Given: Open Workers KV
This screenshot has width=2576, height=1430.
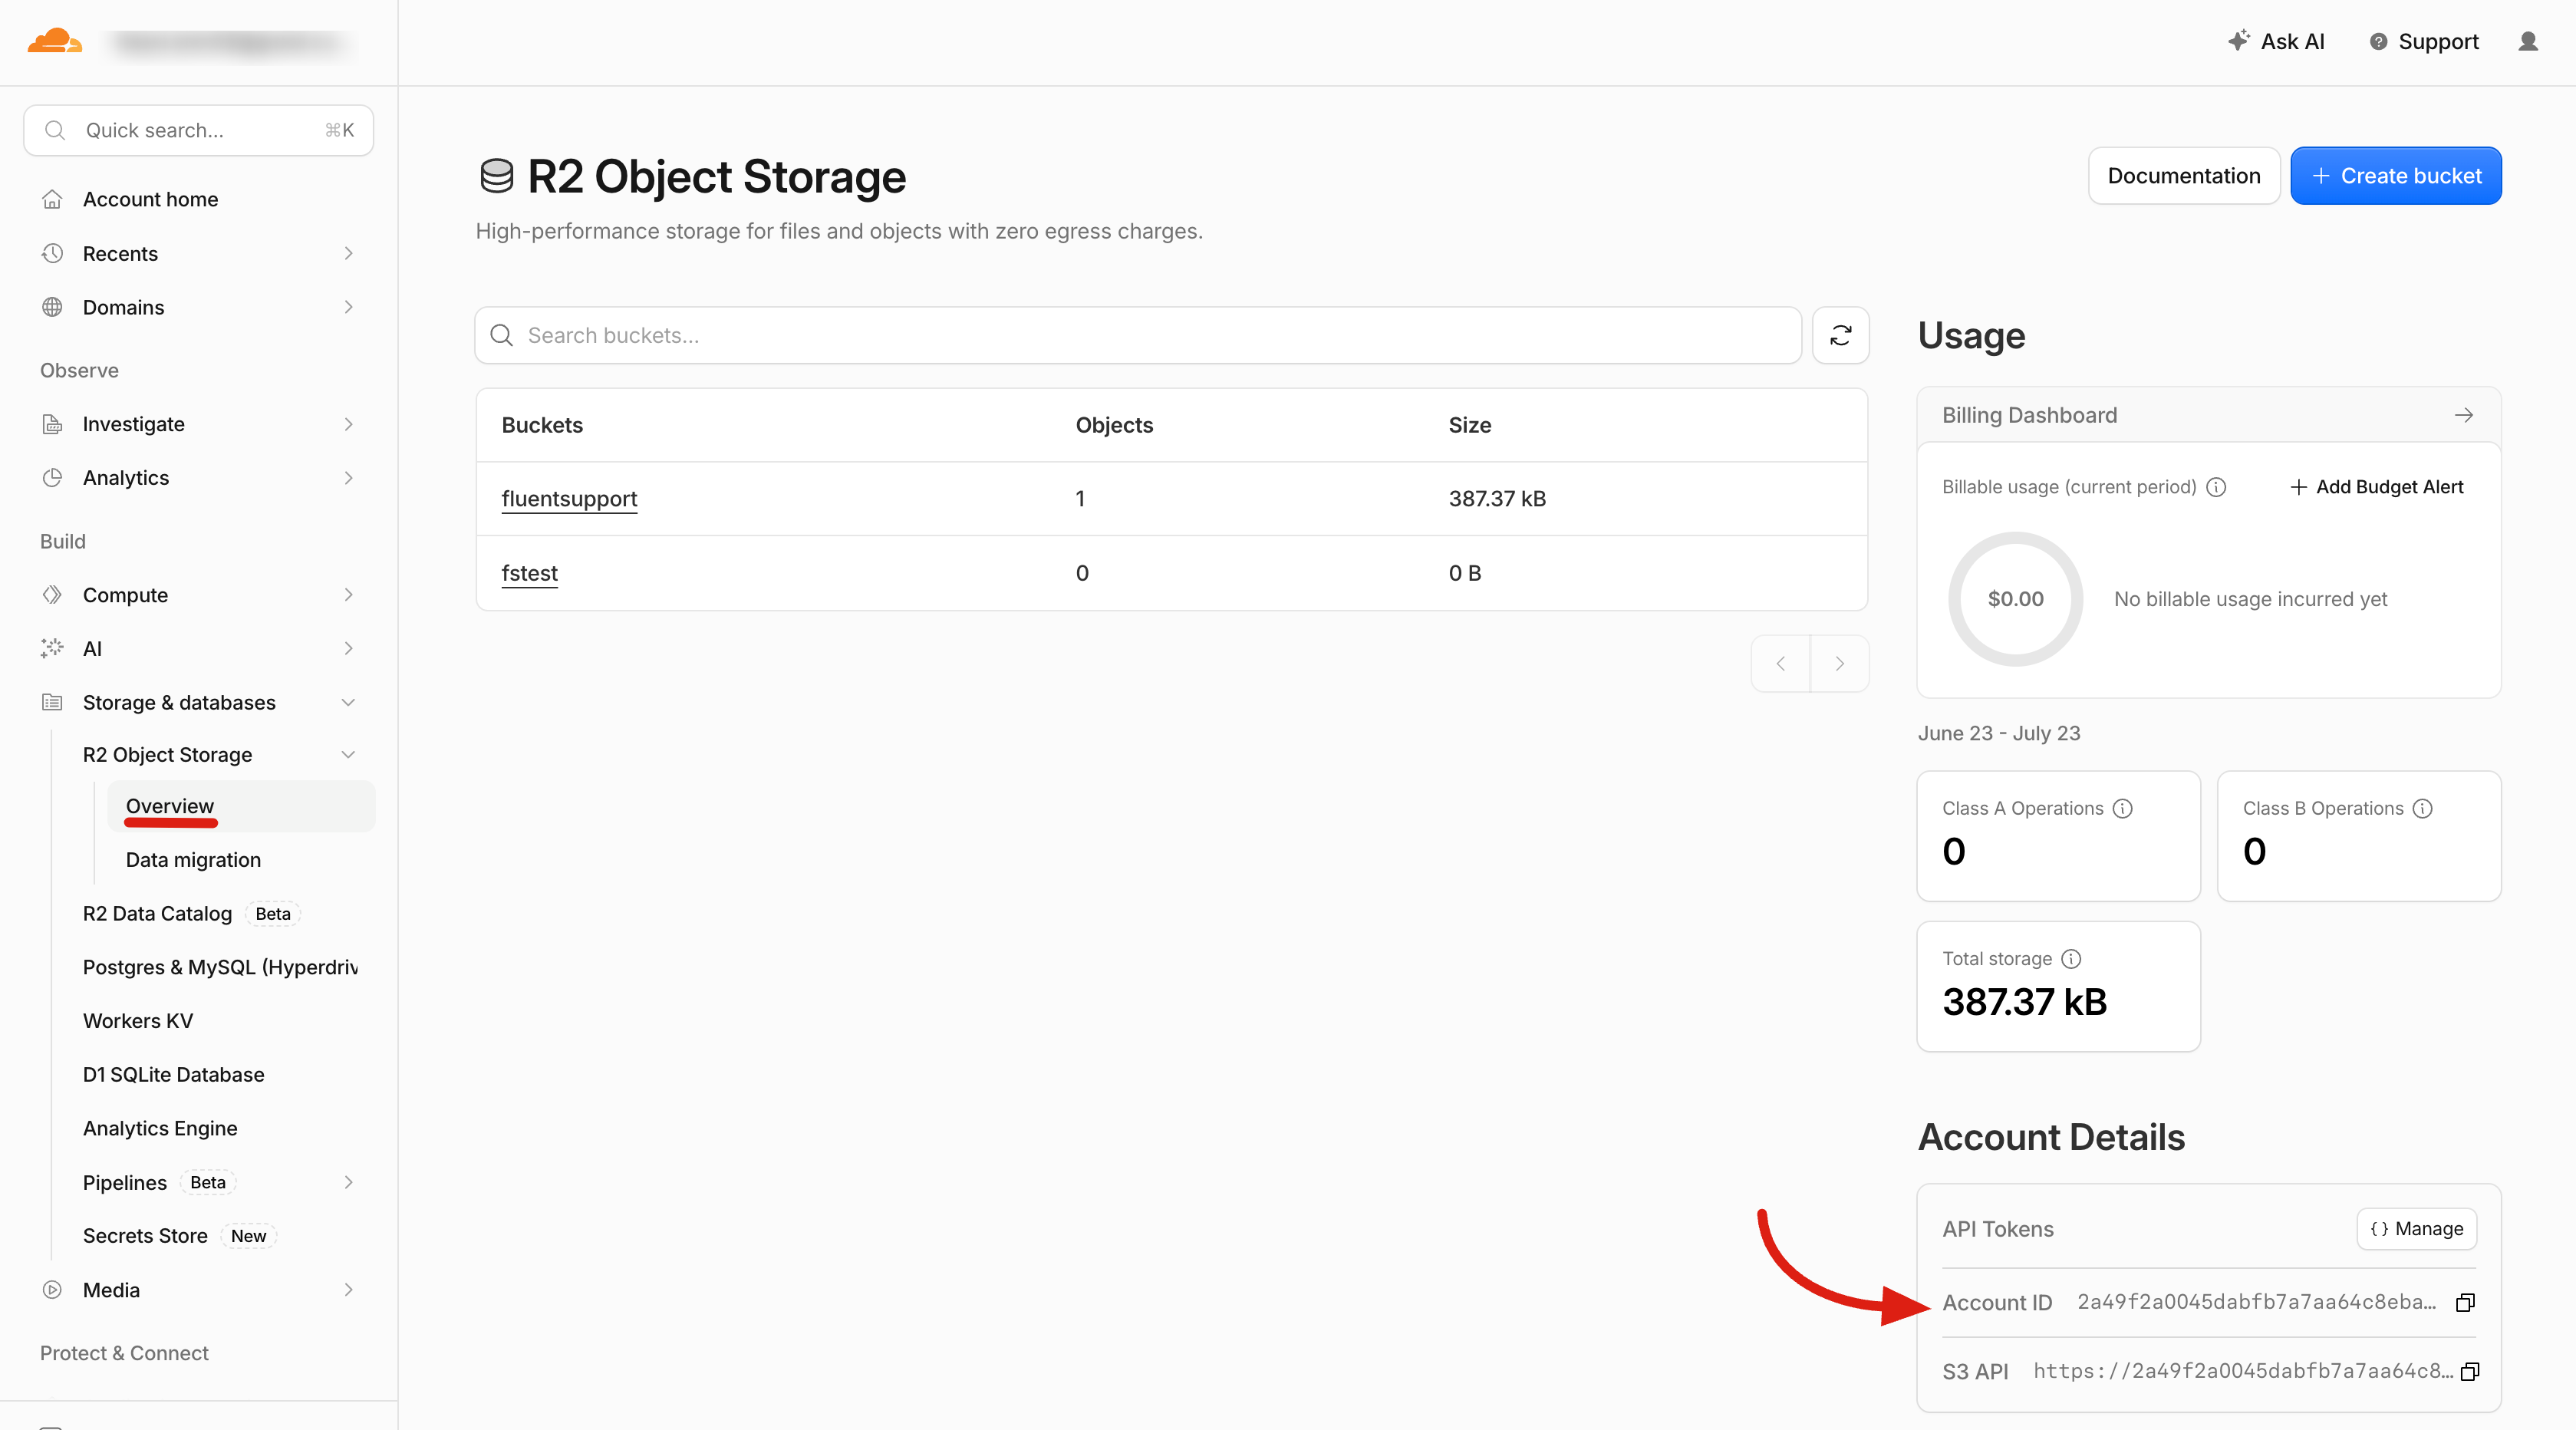Looking at the screenshot, I should [x=138, y=1021].
